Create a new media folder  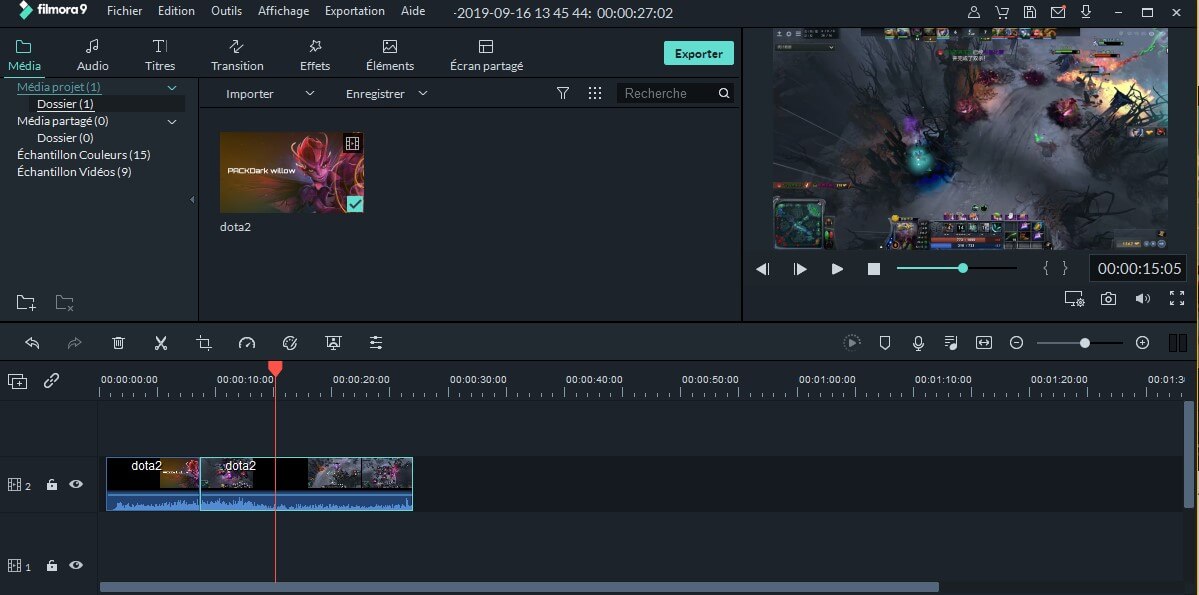[x=26, y=302]
